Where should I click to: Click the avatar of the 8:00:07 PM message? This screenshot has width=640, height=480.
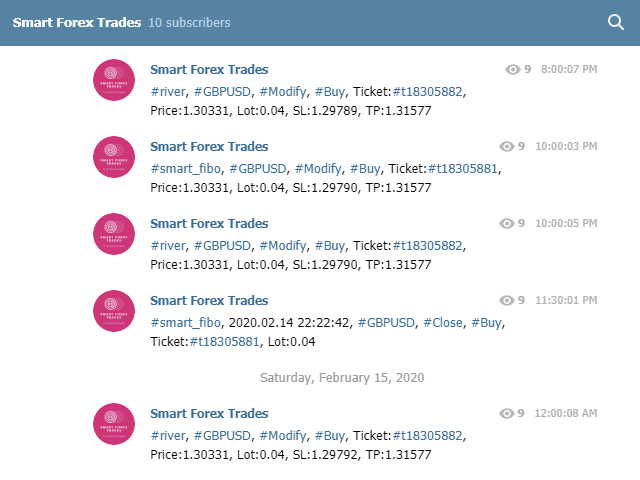click(114, 80)
